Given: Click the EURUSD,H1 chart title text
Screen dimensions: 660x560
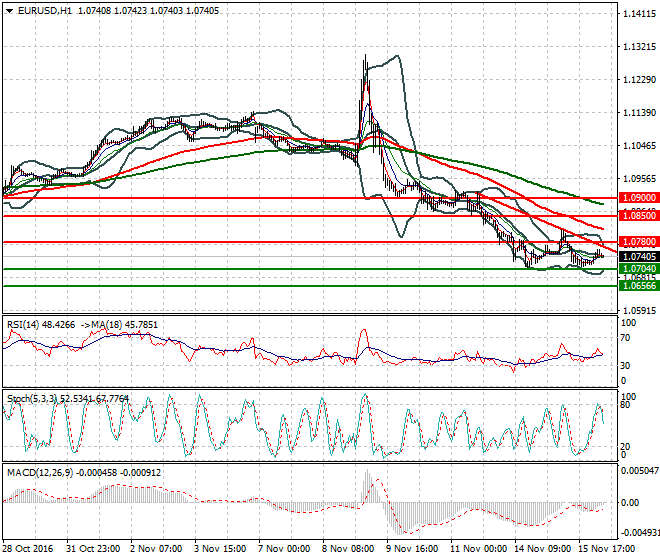Looking at the screenshot, I should click(x=45, y=11).
